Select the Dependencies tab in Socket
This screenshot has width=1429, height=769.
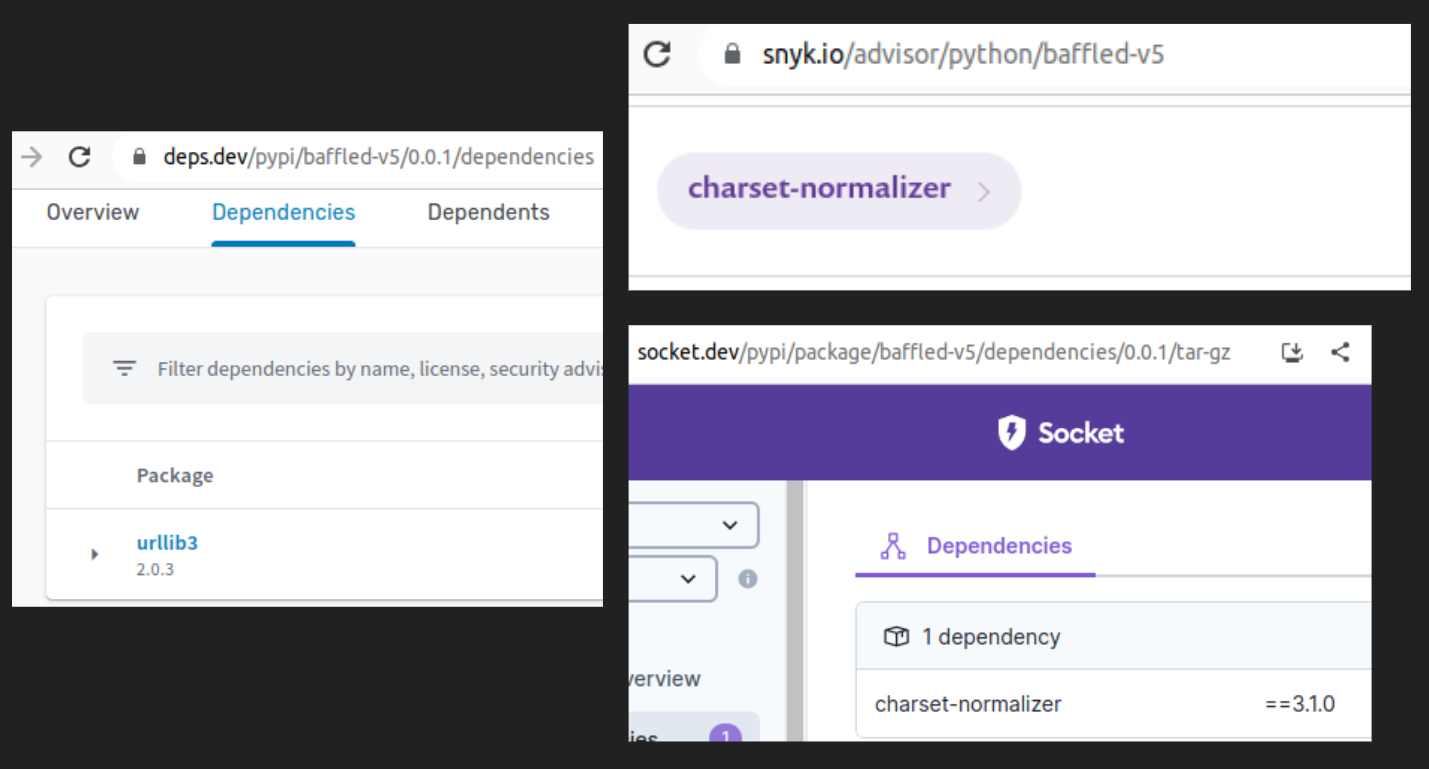tap(975, 546)
